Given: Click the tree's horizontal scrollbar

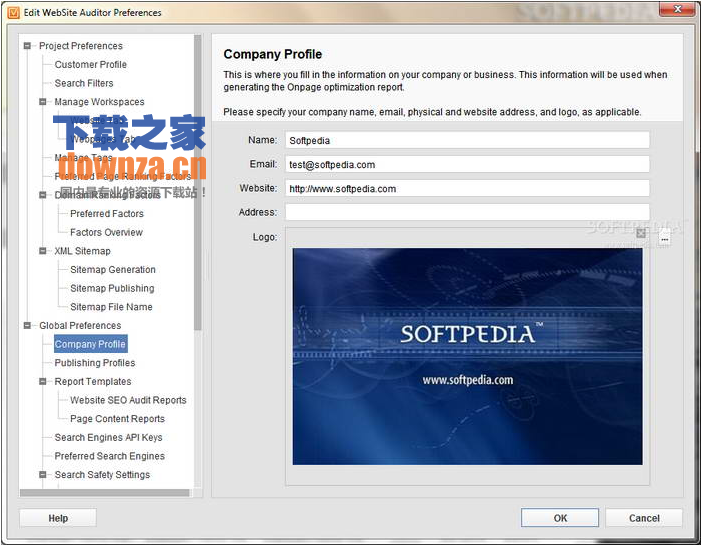Looking at the screenshot, I should tap(105, 493).
